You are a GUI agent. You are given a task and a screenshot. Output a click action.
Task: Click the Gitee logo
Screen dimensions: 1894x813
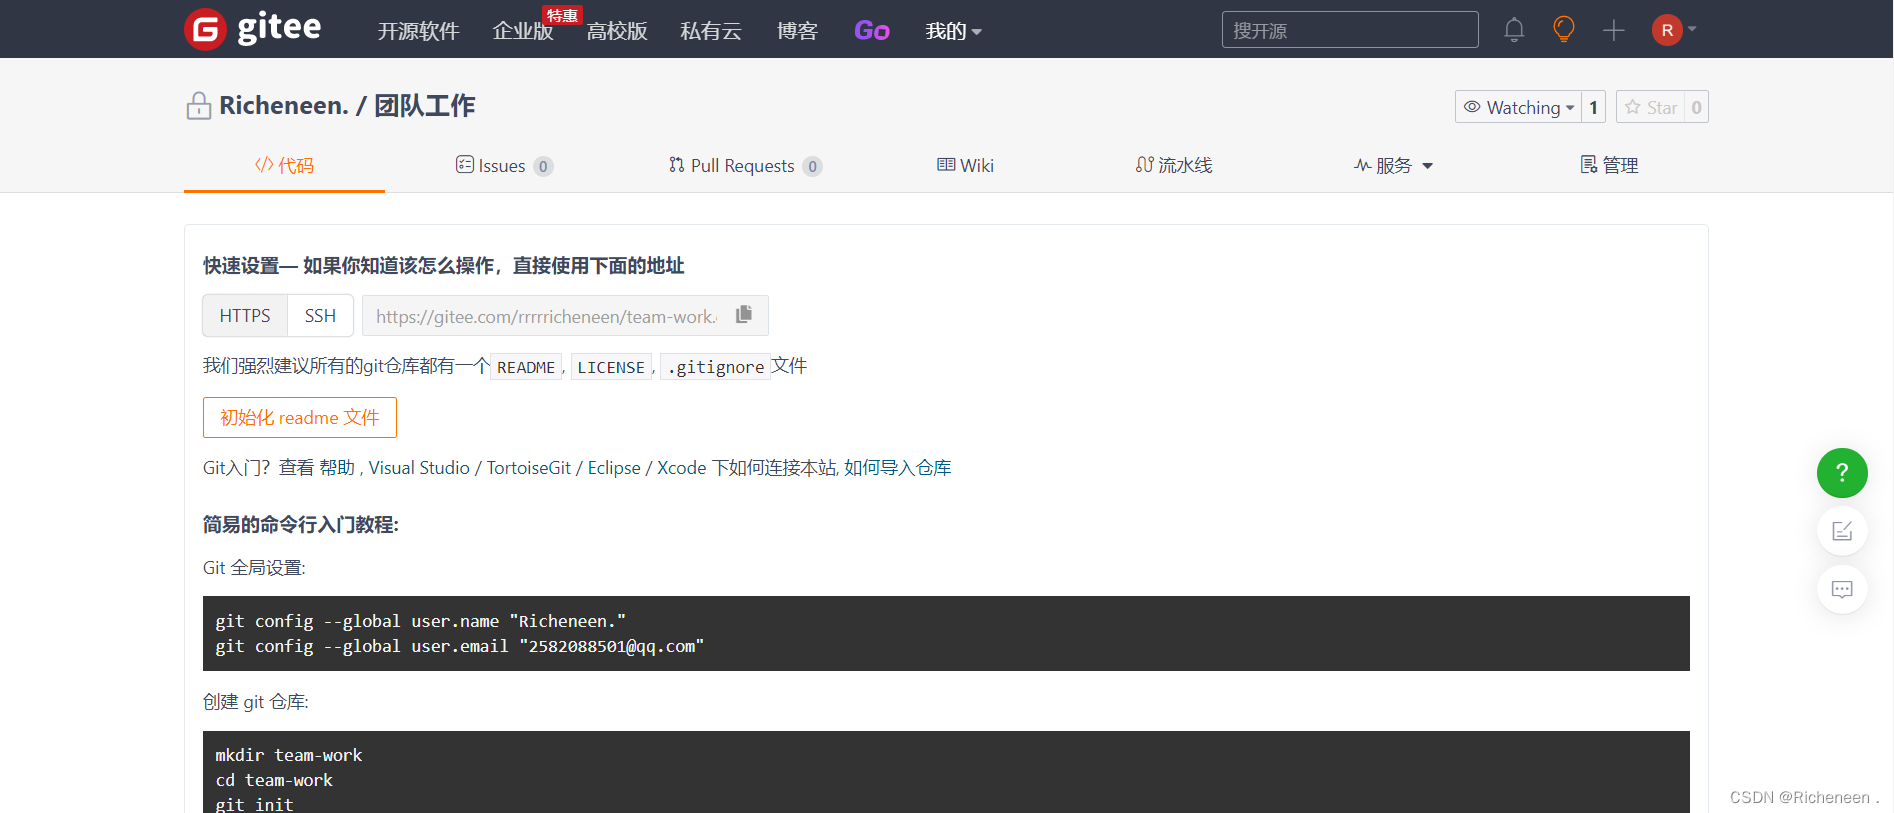[x=253, y=29]
